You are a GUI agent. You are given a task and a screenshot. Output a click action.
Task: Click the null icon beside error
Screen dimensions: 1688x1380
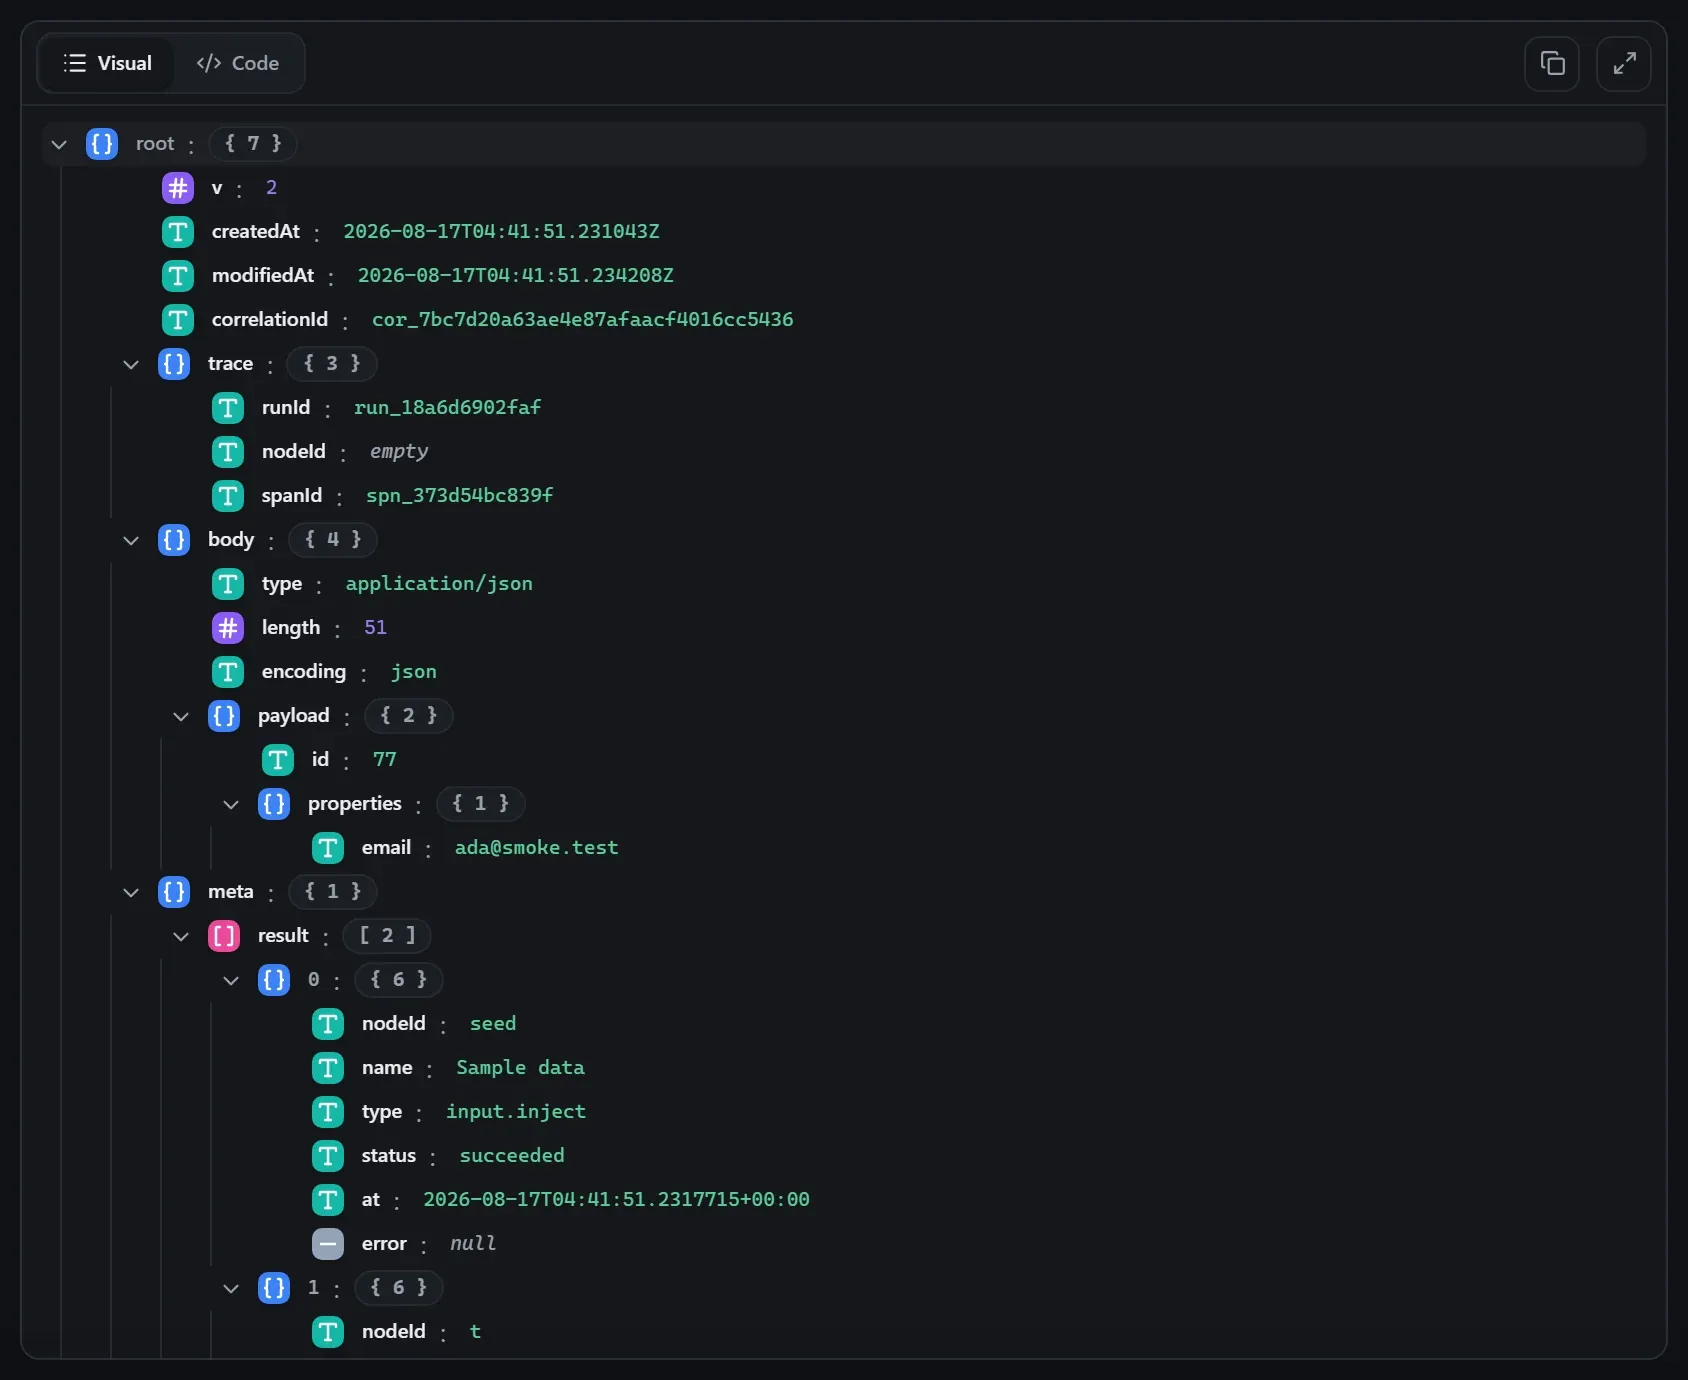328,1244
